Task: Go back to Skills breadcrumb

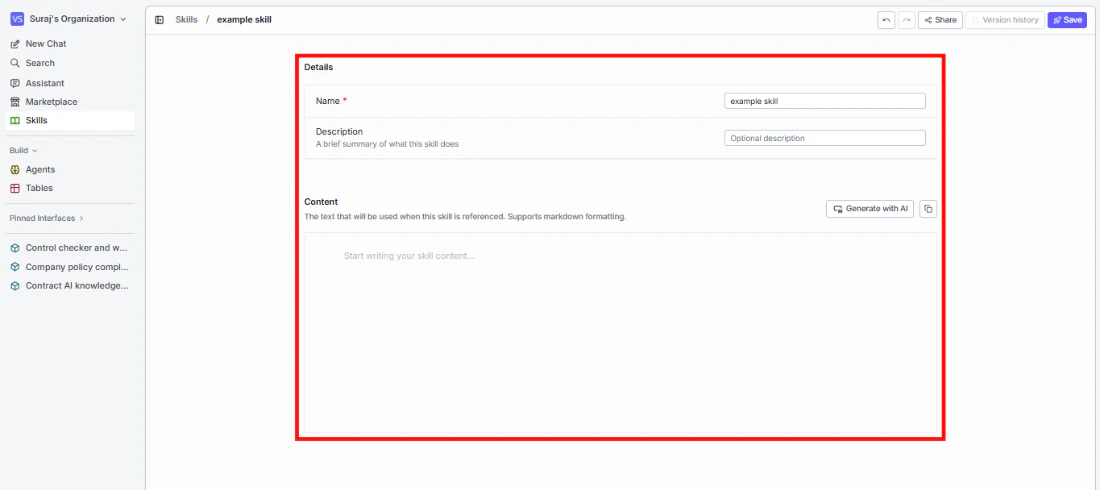Action: click(x=186, y=20)
